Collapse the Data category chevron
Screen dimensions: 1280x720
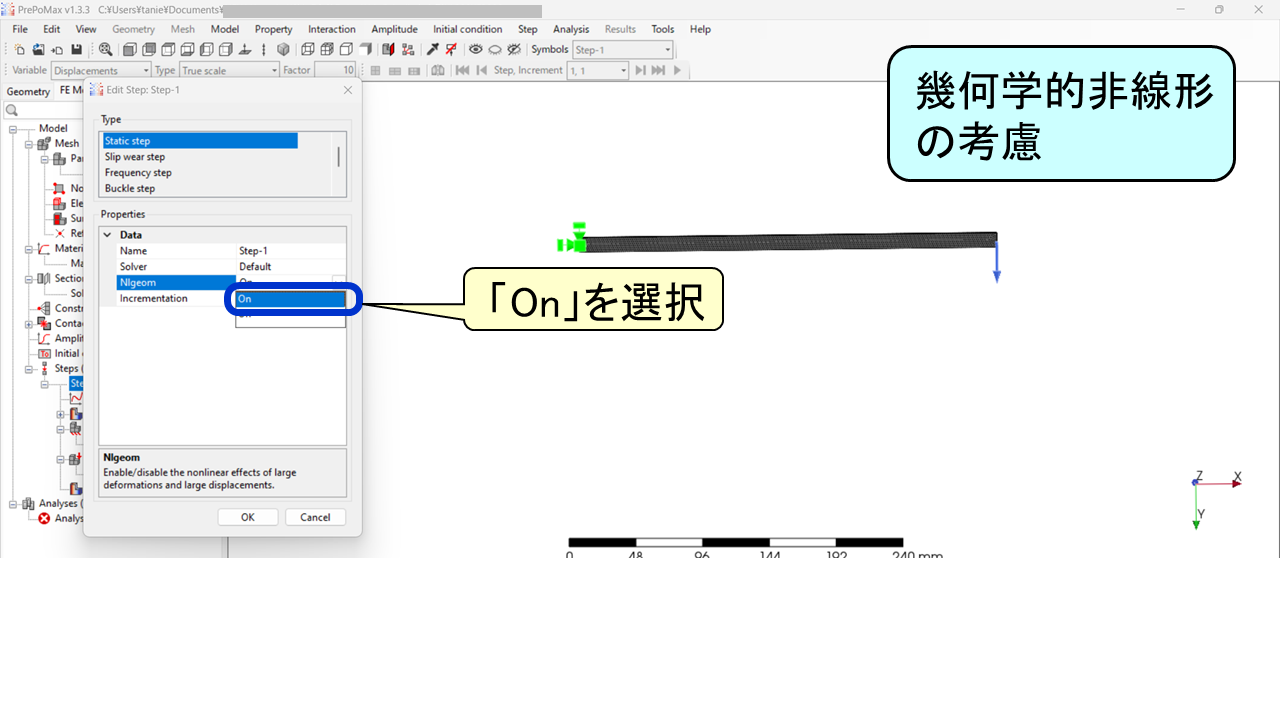click(x=107, y=235)
